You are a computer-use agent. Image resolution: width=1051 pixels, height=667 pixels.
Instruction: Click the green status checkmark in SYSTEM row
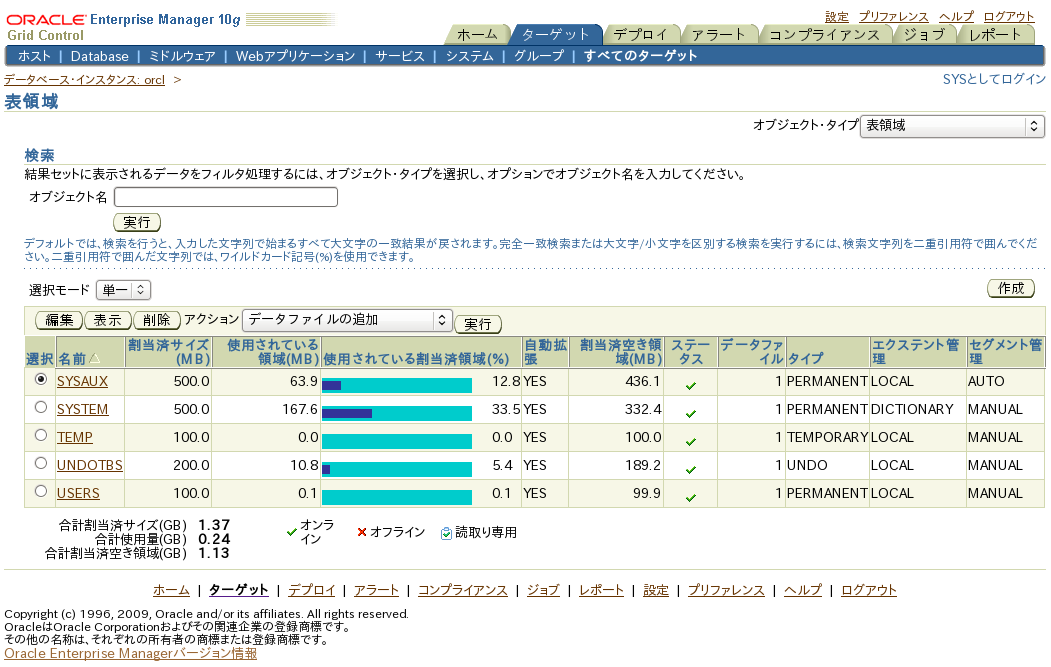coord(690,414)
